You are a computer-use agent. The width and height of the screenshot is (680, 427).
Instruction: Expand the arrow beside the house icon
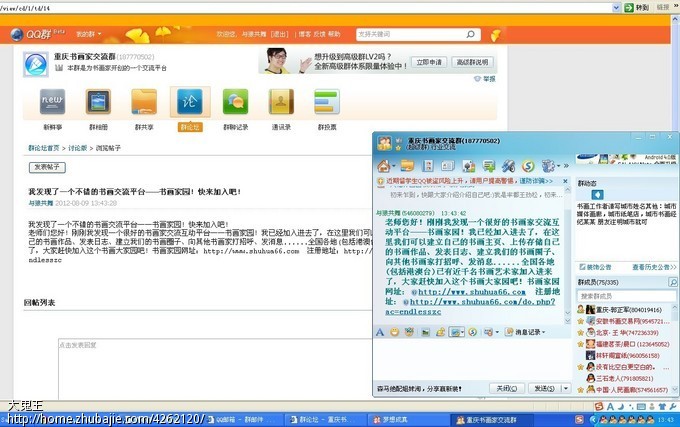click(x=394, y=166)
